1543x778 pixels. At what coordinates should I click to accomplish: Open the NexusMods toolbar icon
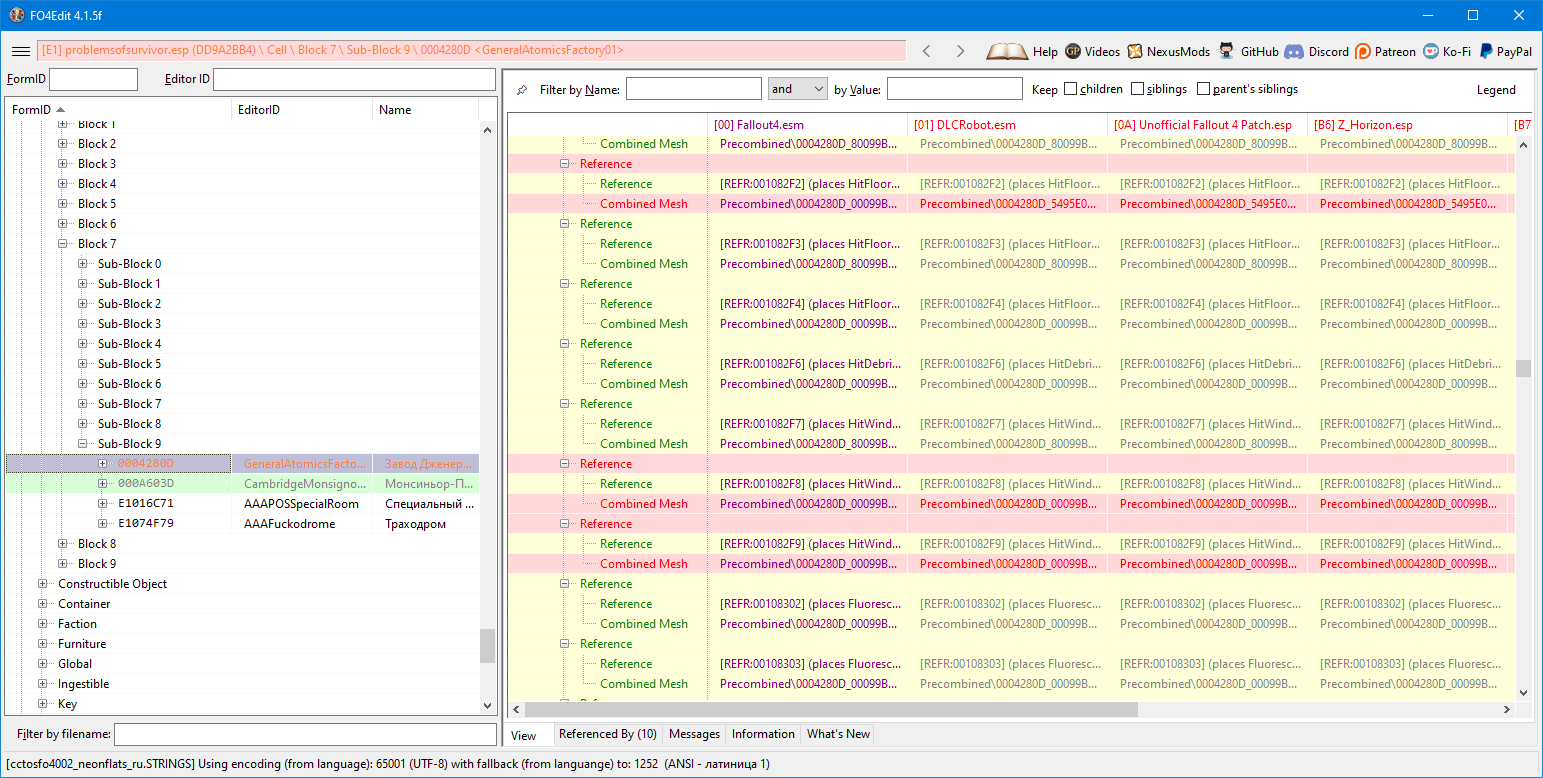1135,51
